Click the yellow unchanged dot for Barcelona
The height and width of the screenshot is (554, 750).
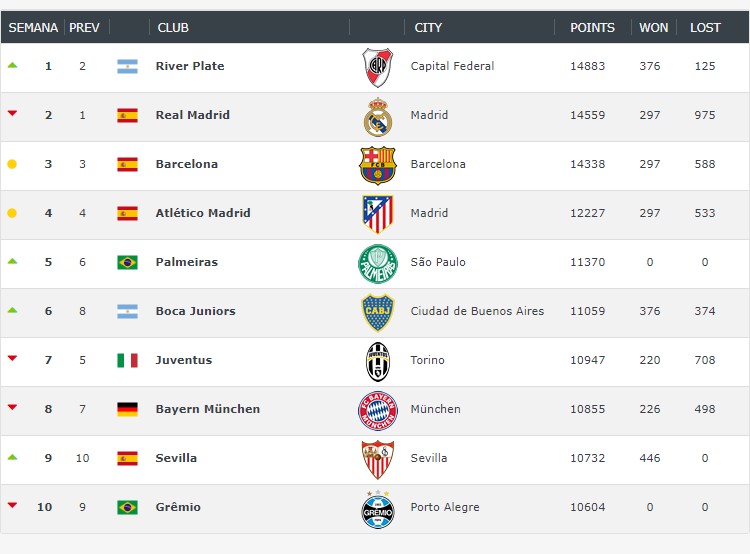(x=12, y=164)
